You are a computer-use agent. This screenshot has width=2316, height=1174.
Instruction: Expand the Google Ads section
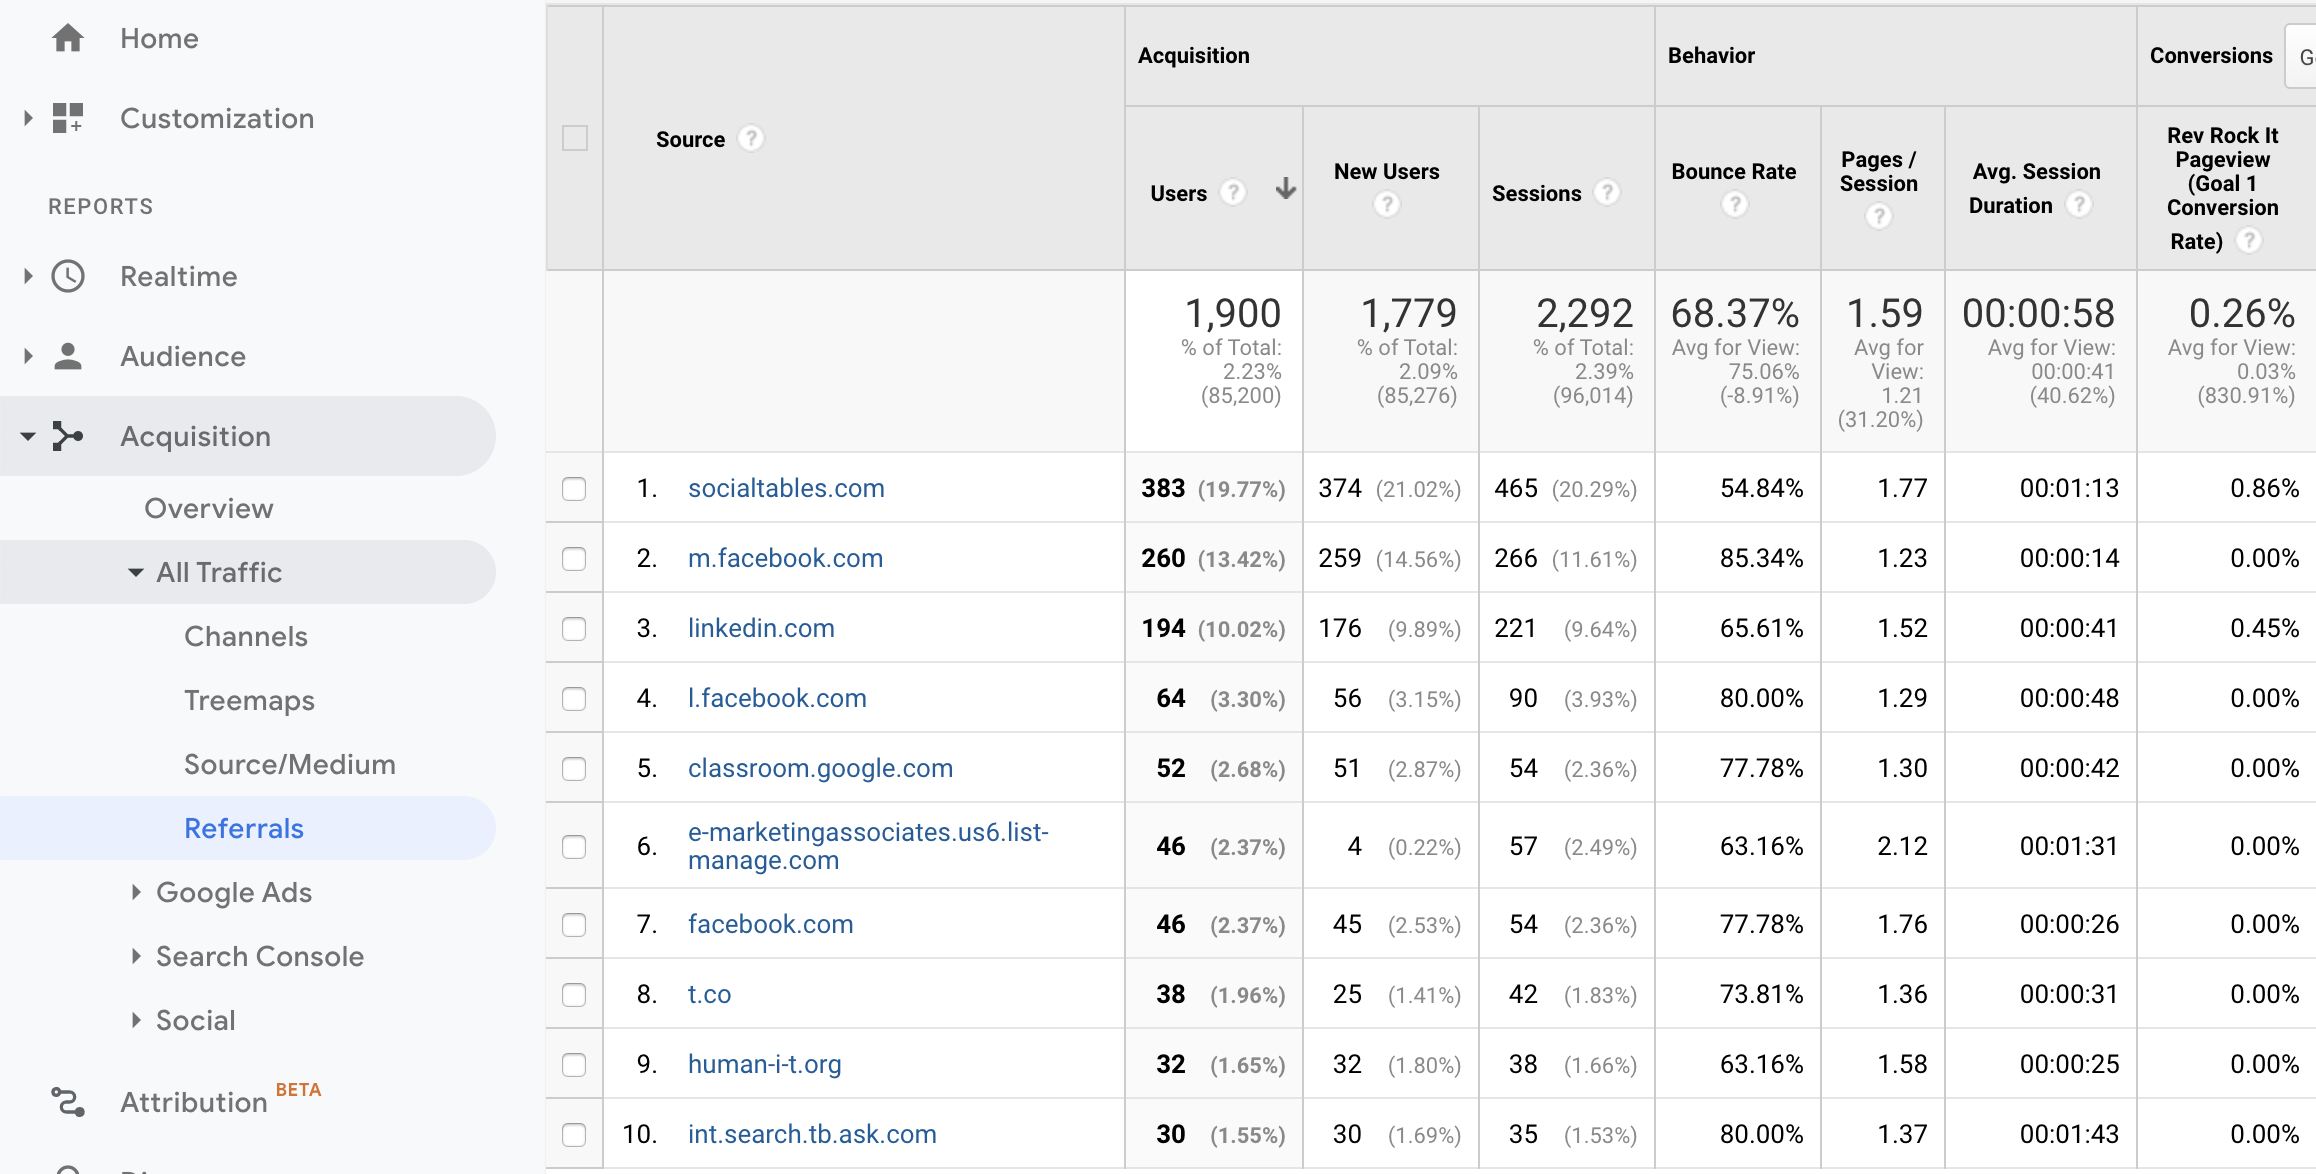136,892
